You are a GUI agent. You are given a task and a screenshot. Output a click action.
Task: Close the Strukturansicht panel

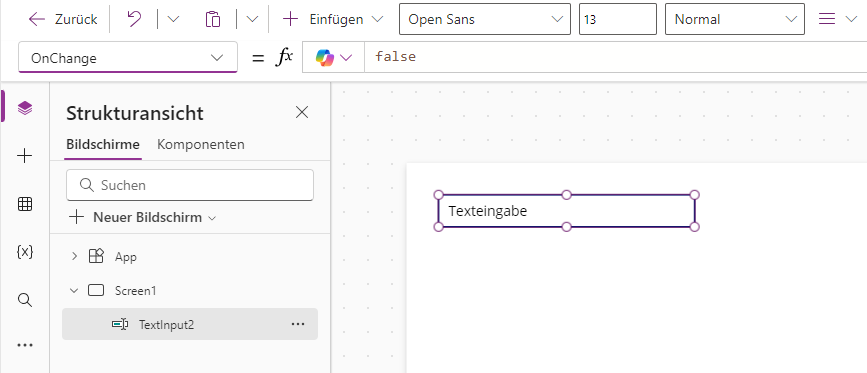click(x=302, y=113)
